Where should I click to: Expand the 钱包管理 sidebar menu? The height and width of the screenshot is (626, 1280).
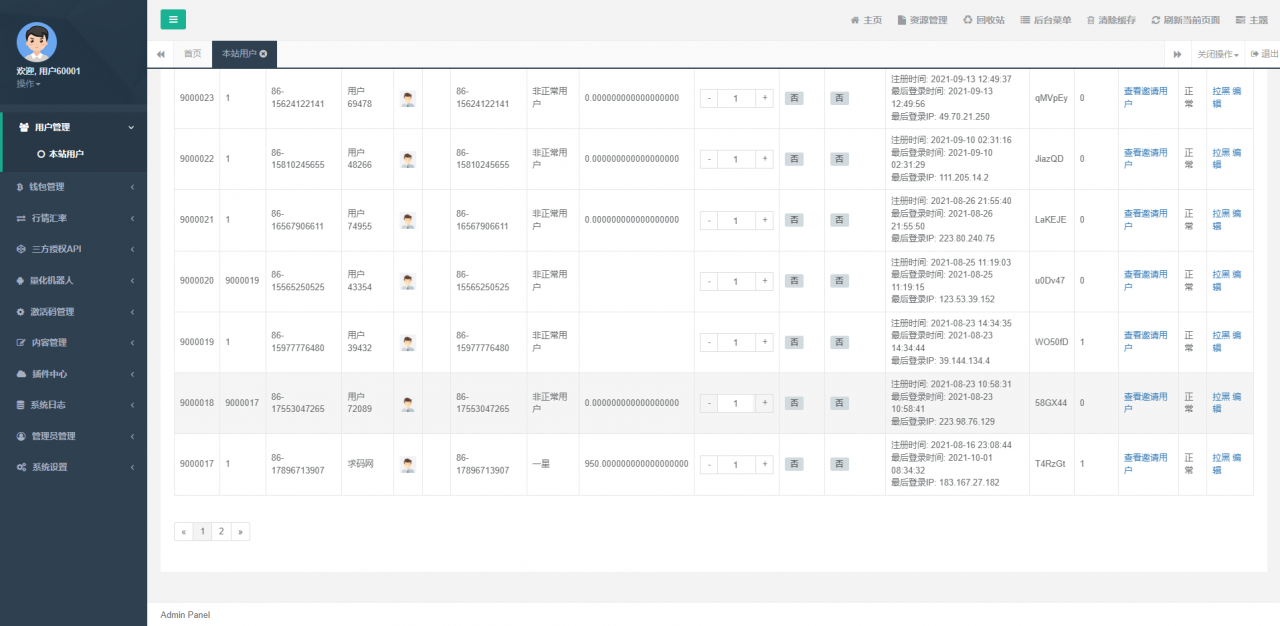pos(74,187)
